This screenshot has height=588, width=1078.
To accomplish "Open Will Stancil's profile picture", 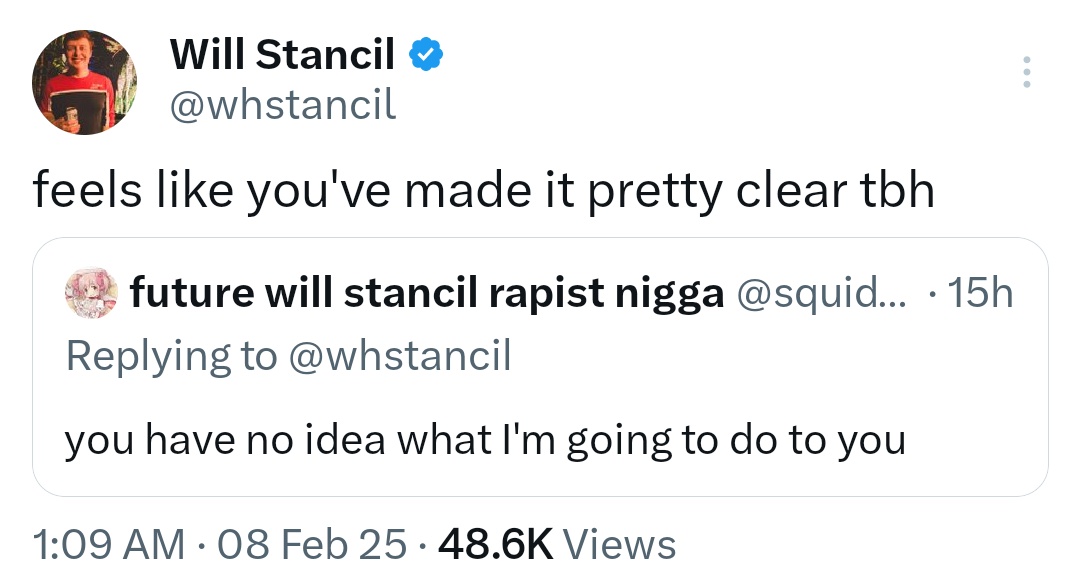I will (x=84, y=82).
